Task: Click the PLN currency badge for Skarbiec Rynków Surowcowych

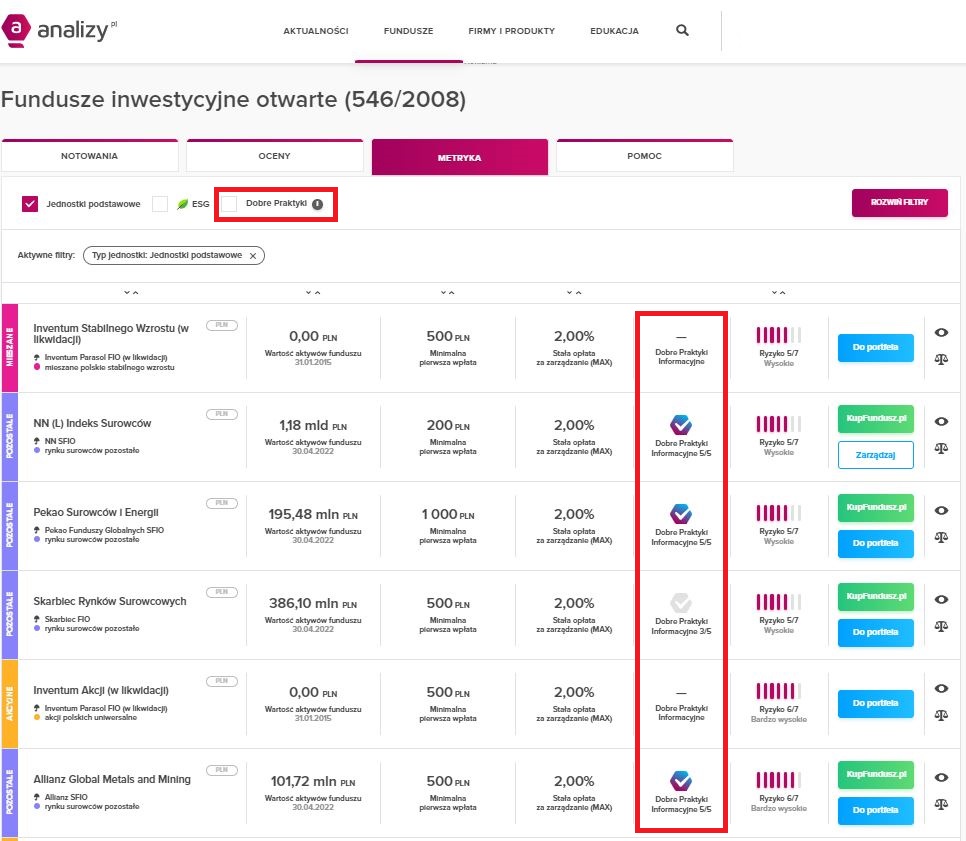Action: [x=222, y=592]
